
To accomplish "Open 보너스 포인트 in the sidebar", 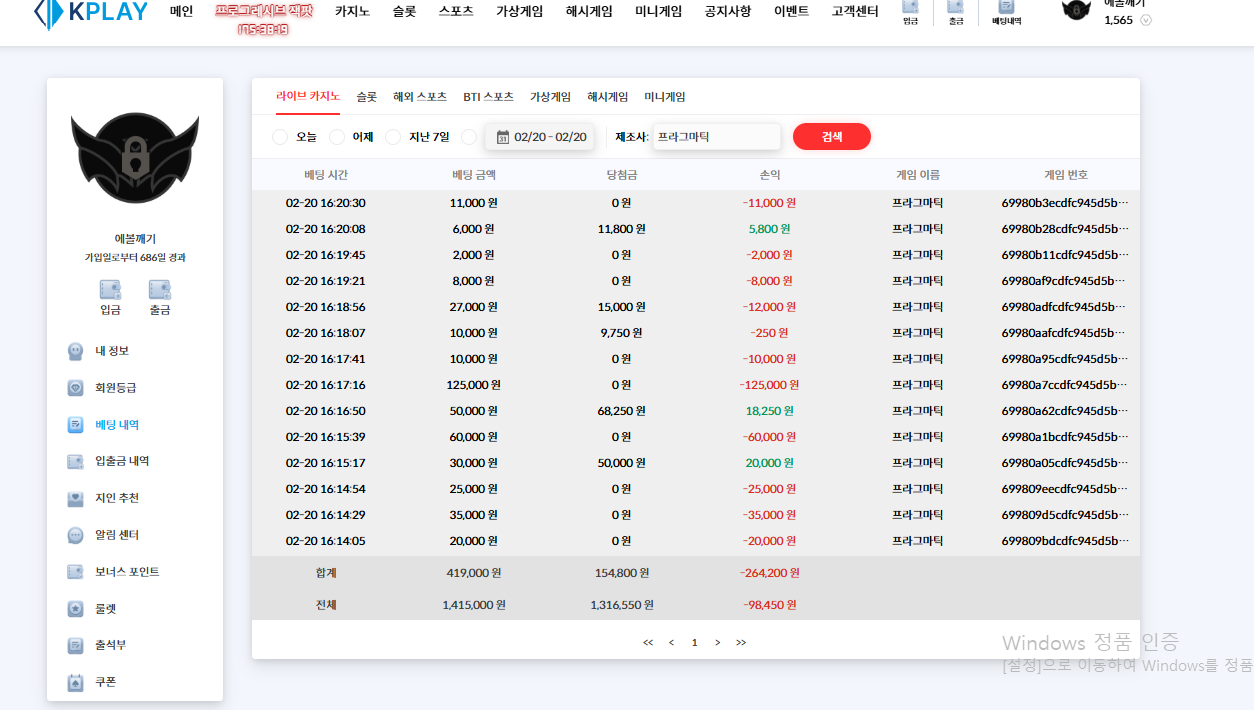I will [126, 572].
